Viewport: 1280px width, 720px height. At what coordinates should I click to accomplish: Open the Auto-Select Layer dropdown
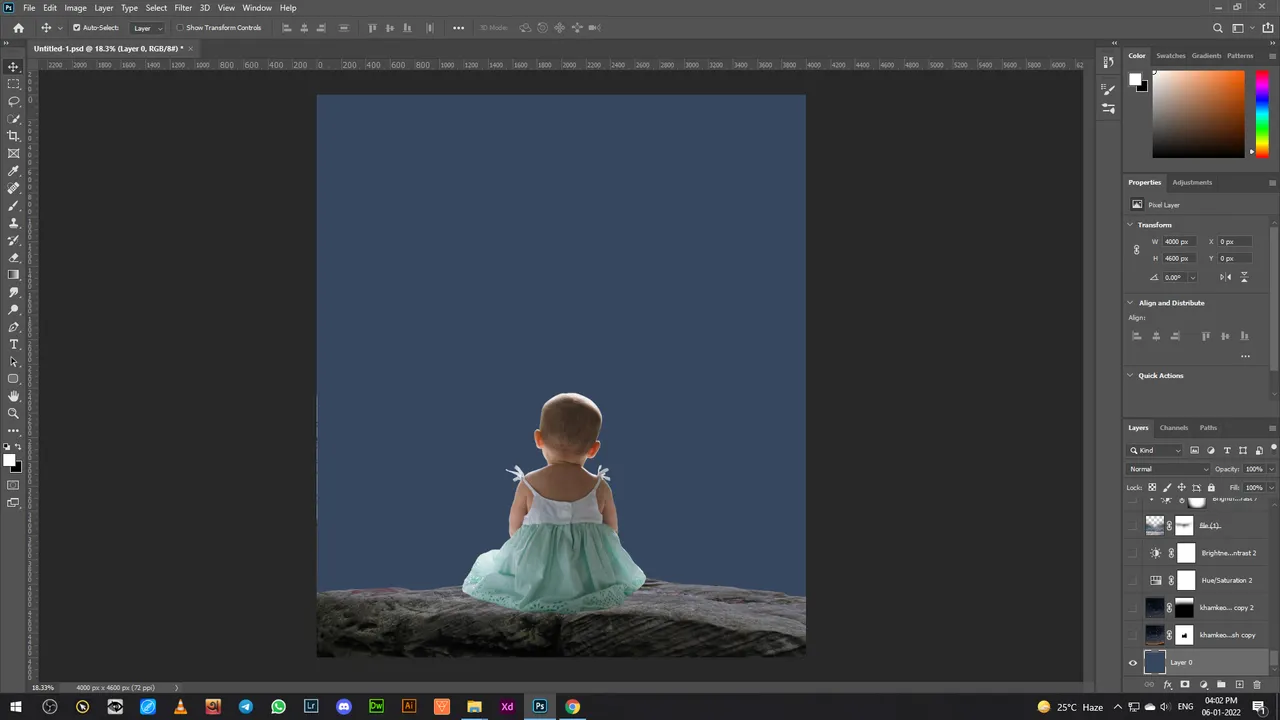tap(147, 28)
